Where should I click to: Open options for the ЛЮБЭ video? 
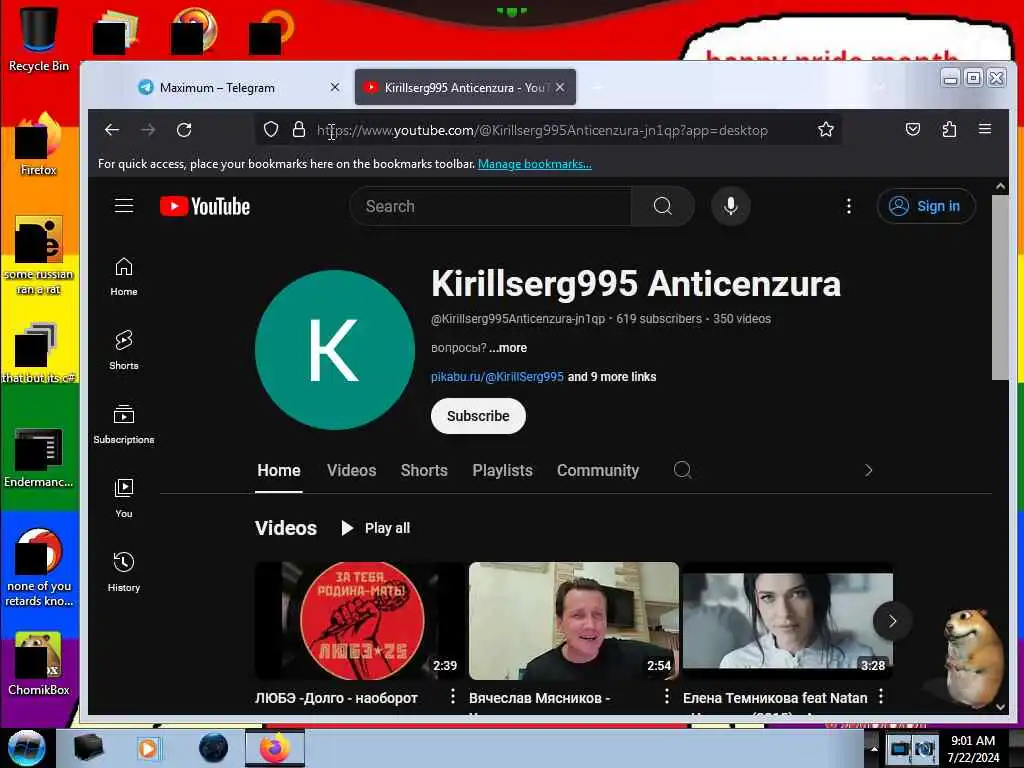point(453,697)
